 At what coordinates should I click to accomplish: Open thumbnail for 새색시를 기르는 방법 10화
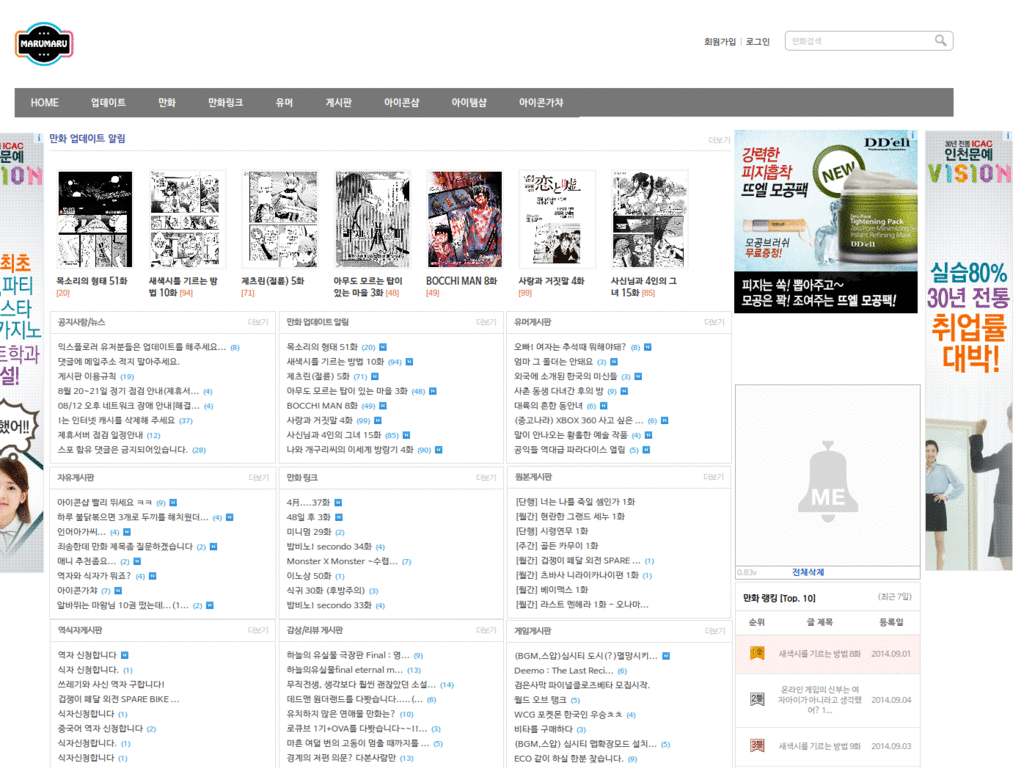click(185, 219)
